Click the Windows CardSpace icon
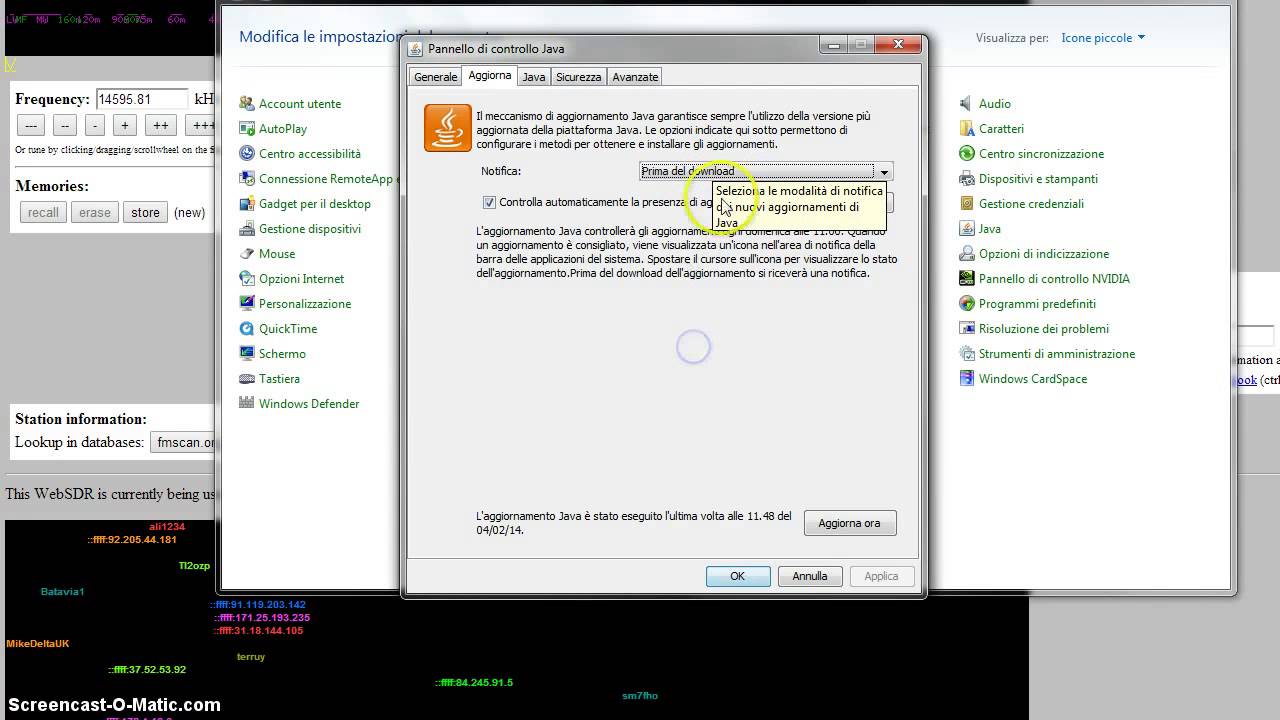The width and height of the screenshot is (1280, 720). 967,379
